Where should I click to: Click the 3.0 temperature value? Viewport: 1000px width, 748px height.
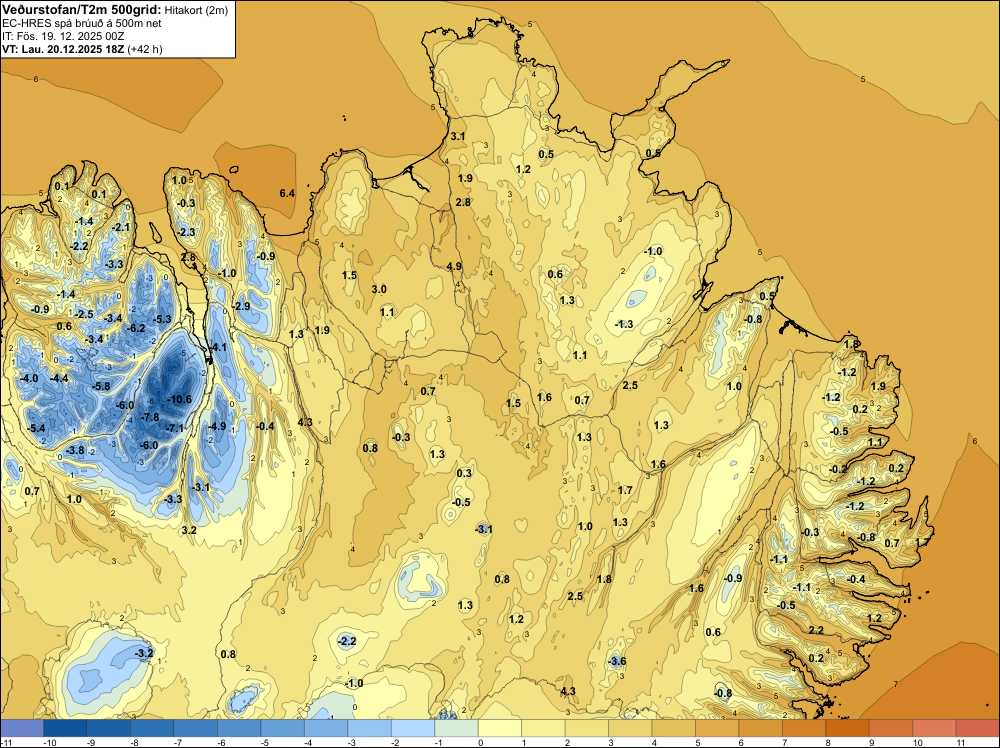pyautogui.click(x=379, y=290)
